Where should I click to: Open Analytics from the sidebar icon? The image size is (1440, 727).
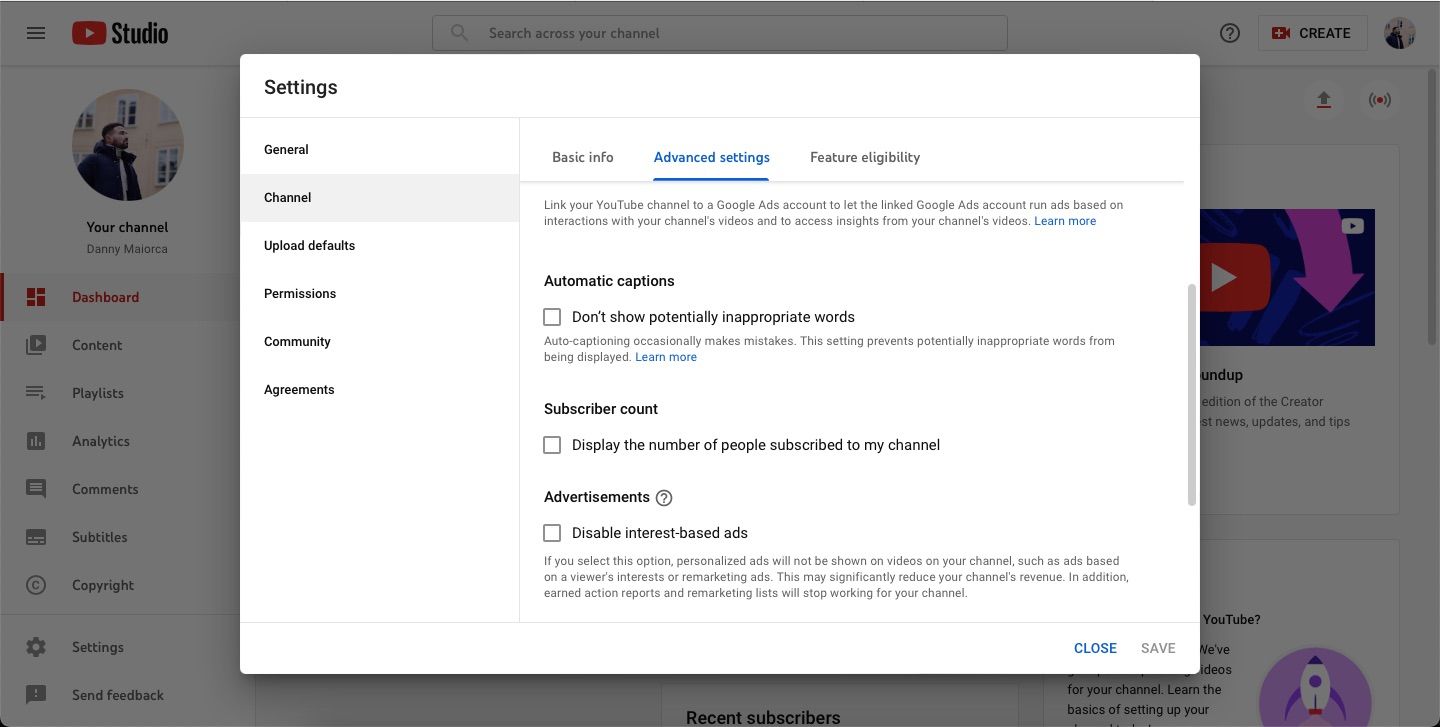36,441
